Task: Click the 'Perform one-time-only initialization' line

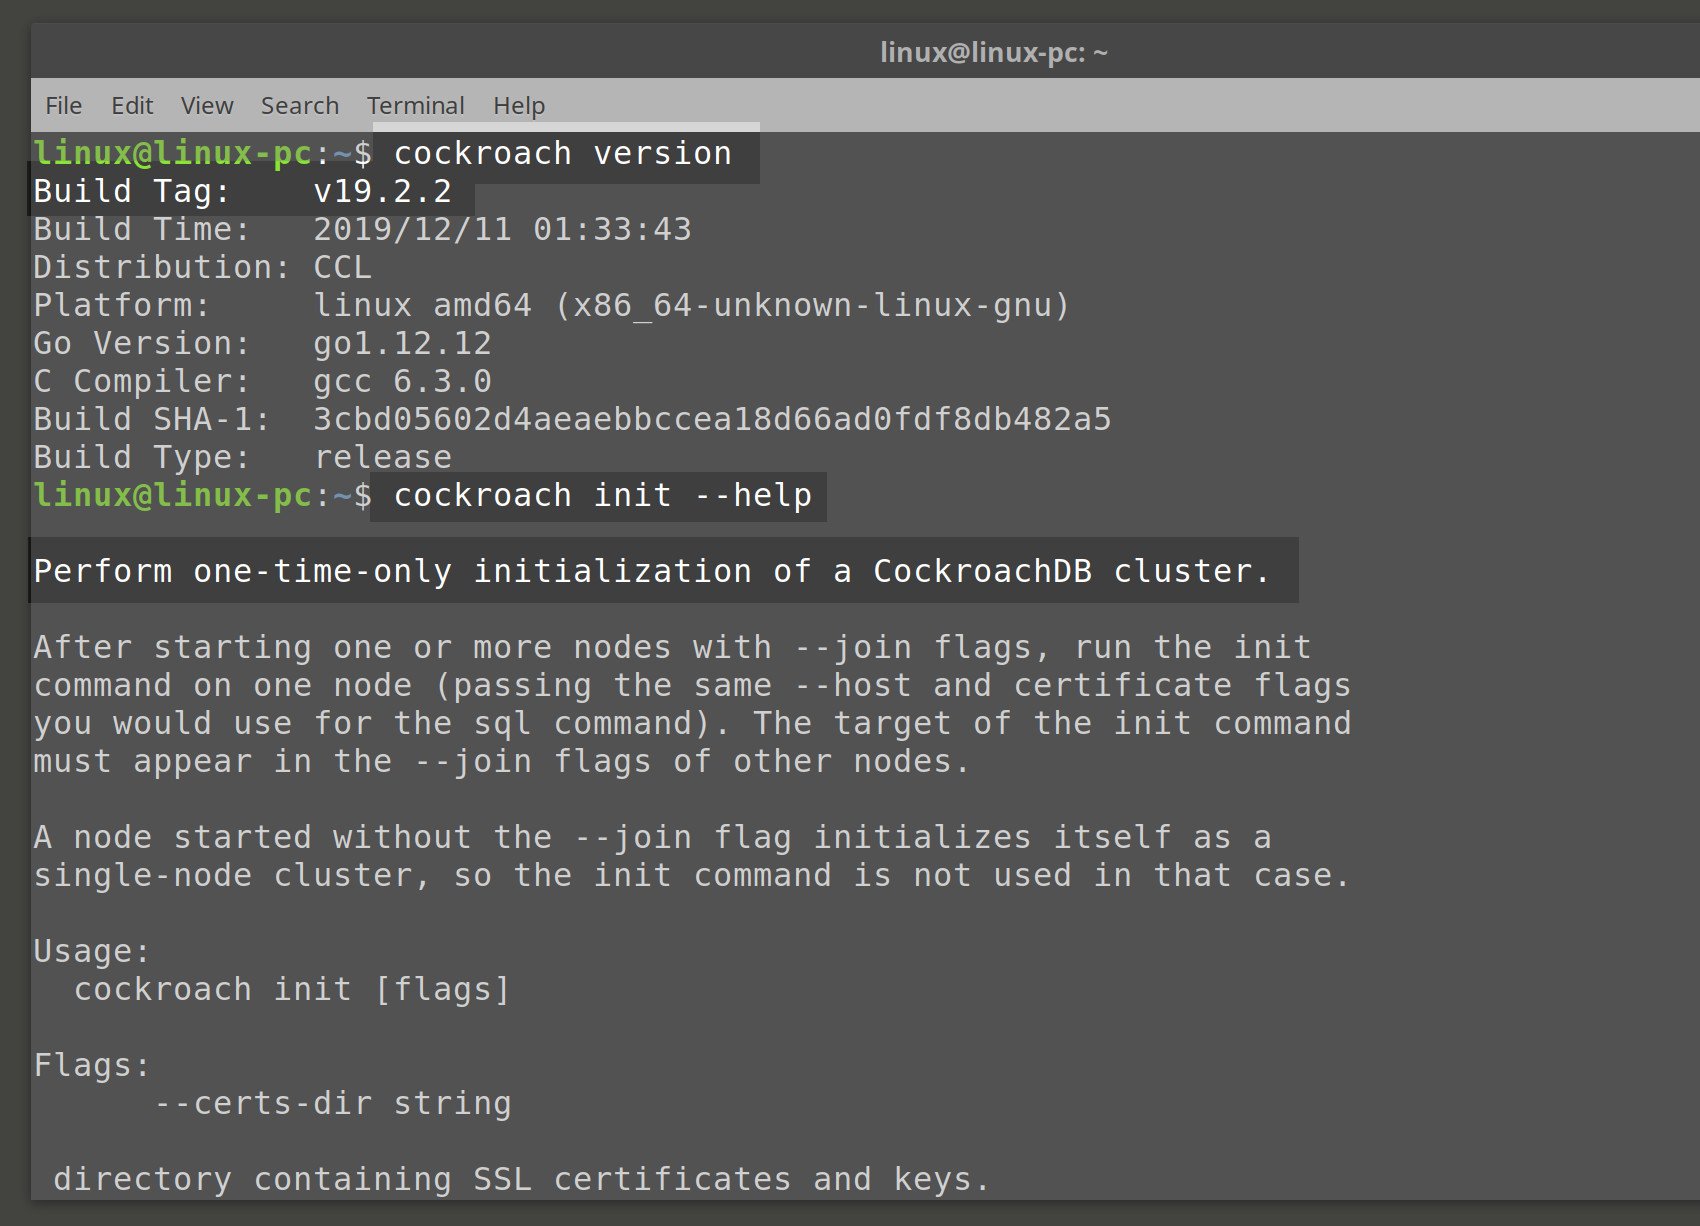Action: point(652,571)
